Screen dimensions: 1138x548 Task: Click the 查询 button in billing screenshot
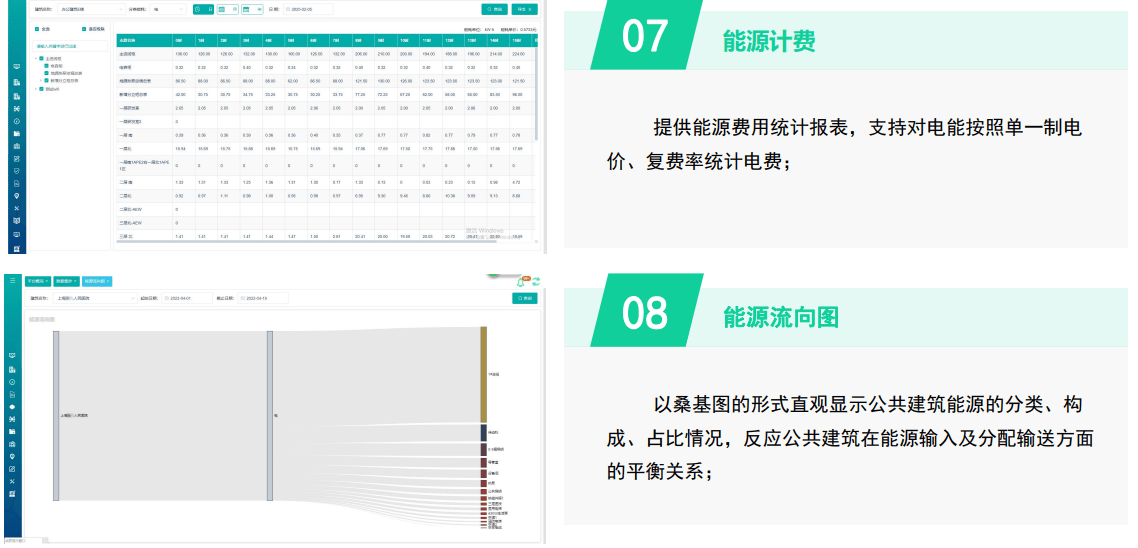tap(494, 9)
